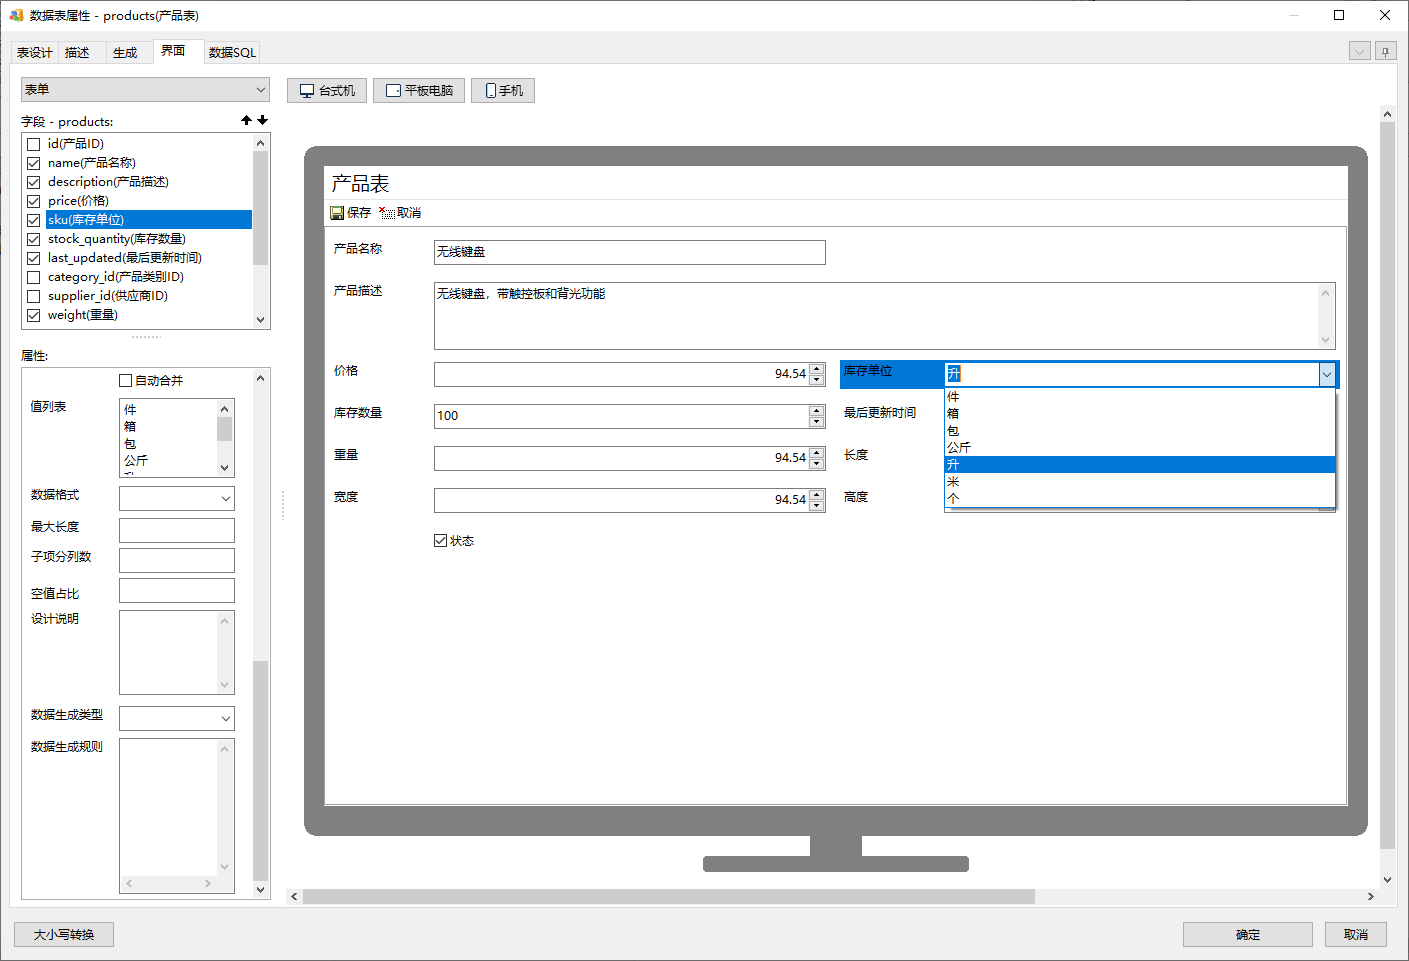Screen dimensions: 1409x961
Task: Click the cancel icon in form toolbar
Action: pyautogui.click(x=387, y=213)
